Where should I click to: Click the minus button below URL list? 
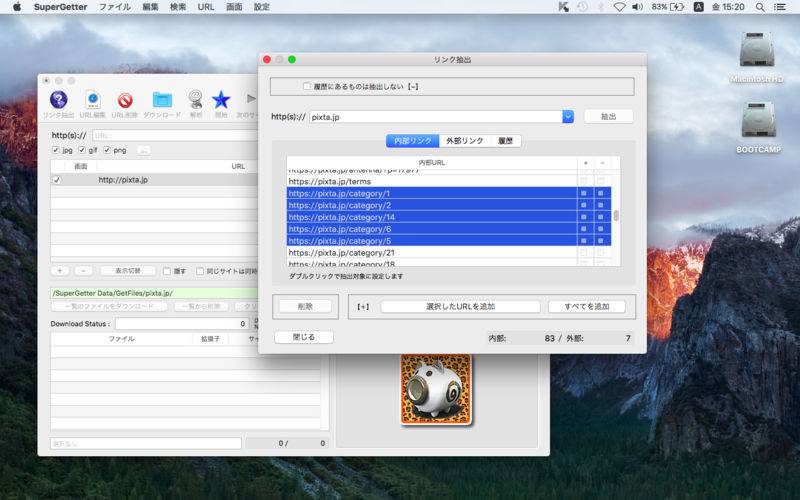point(83,271)
